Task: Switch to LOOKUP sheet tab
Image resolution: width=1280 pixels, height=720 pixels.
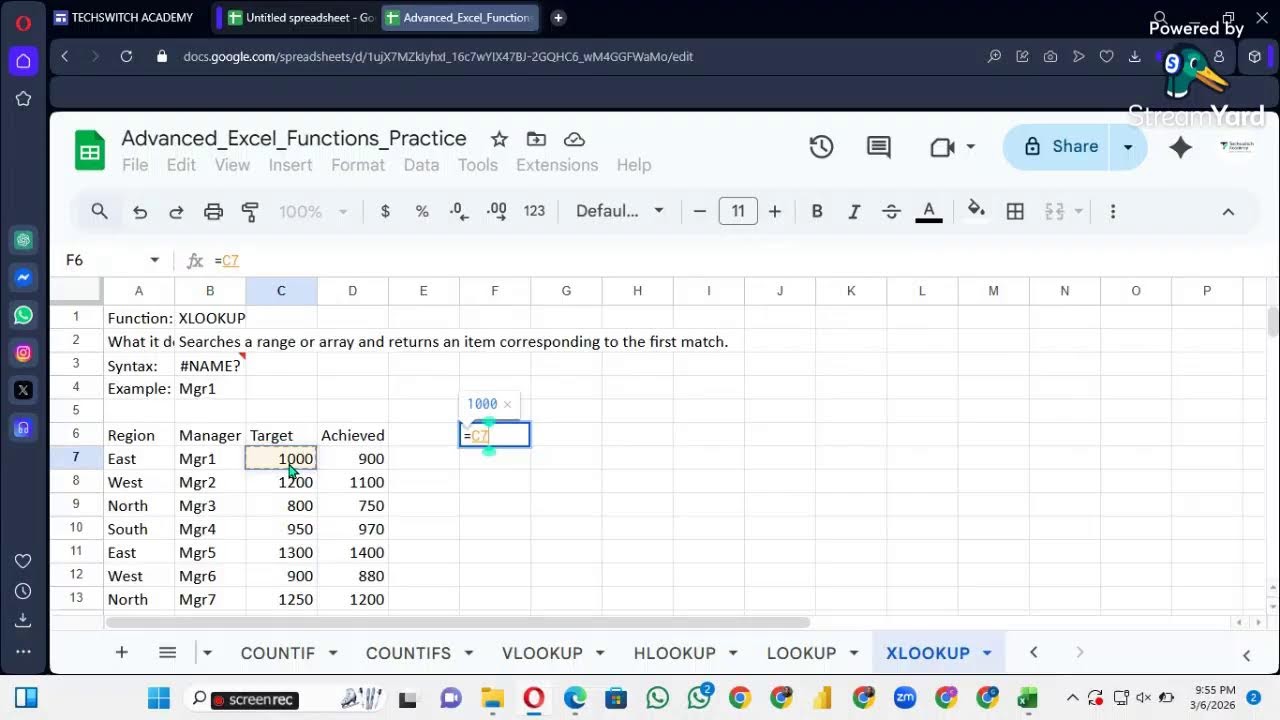Action: click(801, 653)
